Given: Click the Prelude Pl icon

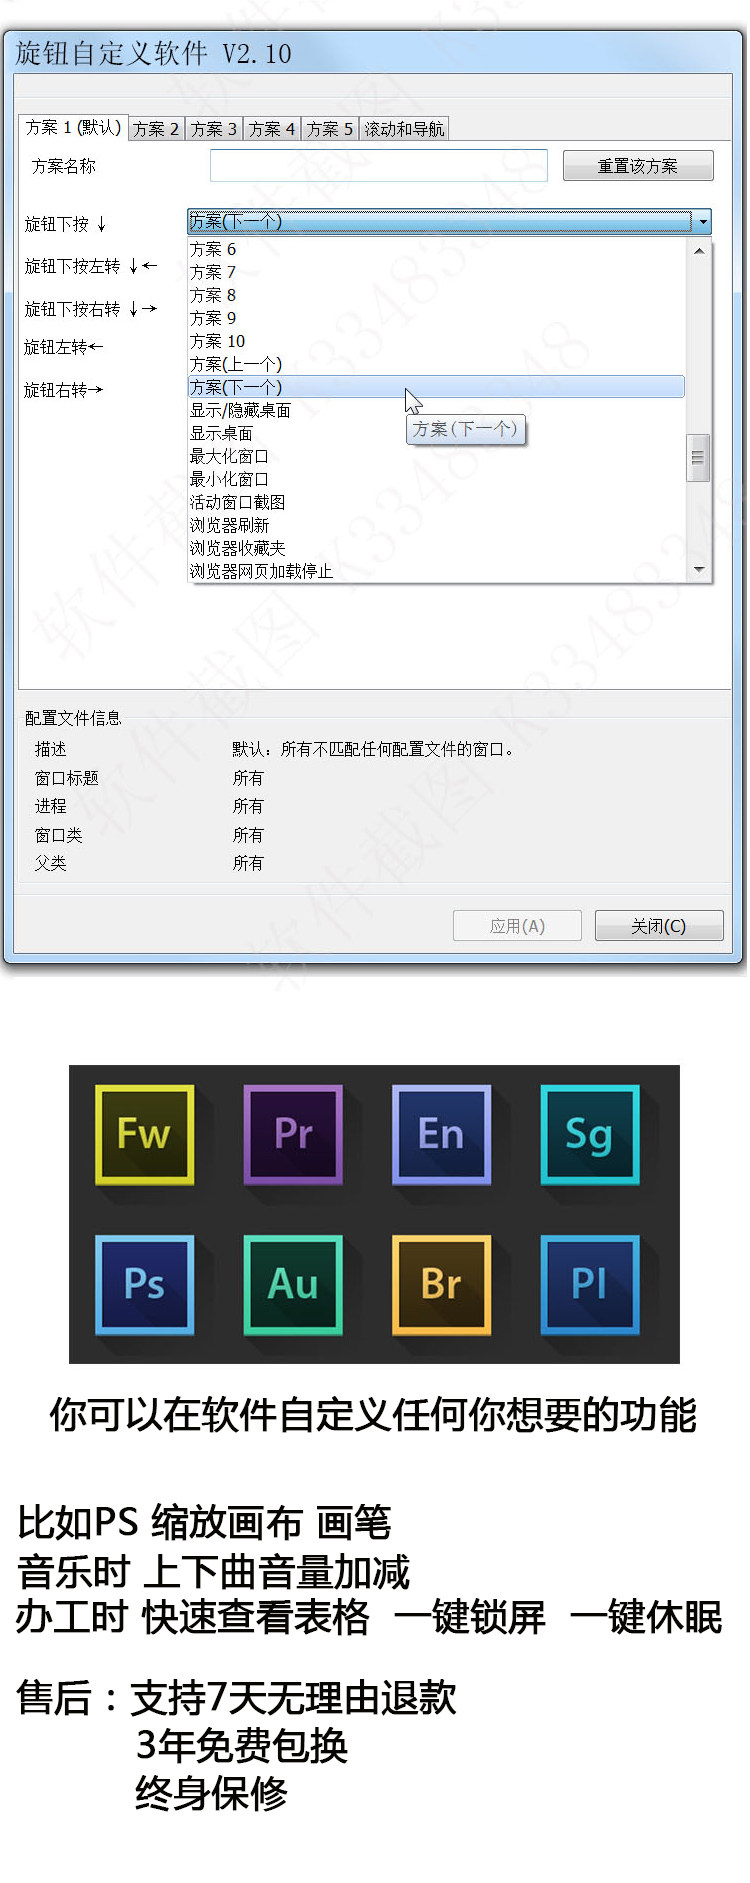Looking at the screenshot, I should (590, 1284).
